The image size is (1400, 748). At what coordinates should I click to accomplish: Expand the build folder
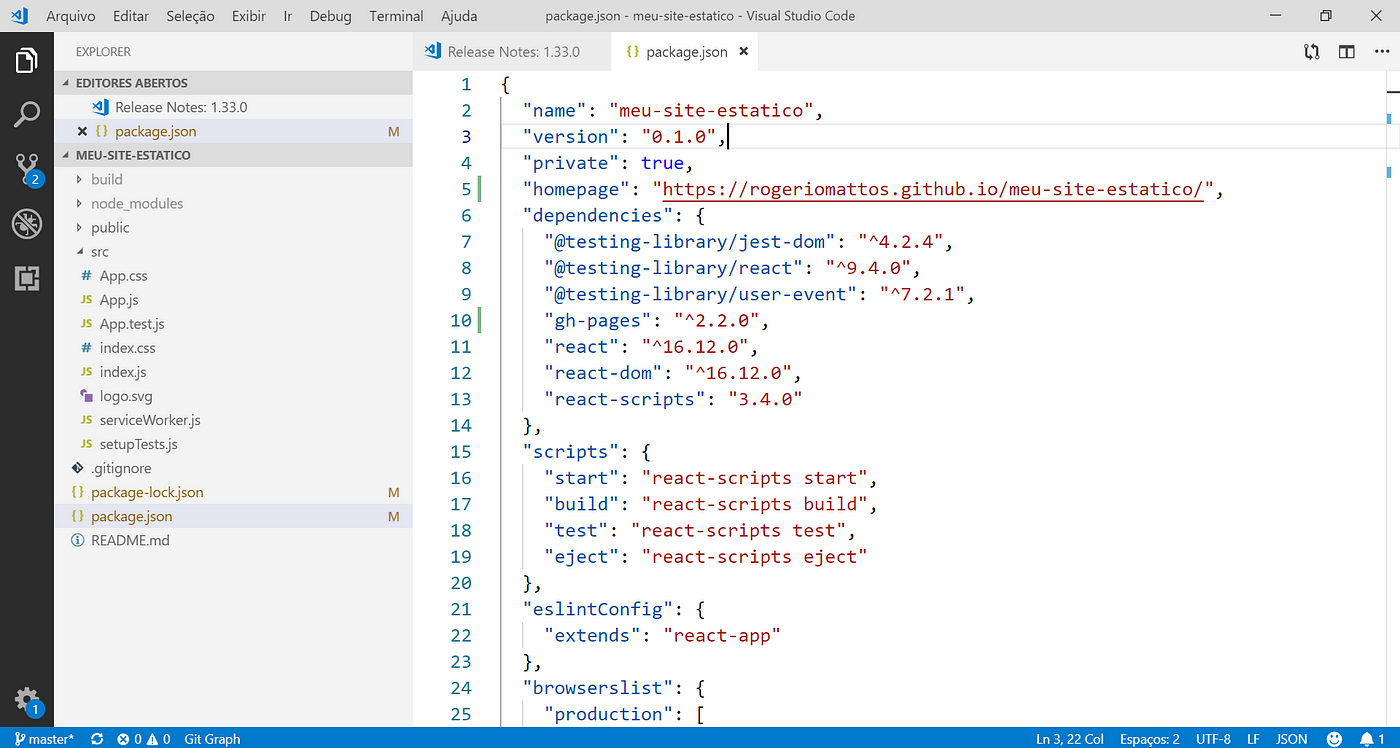click(233, 179)
